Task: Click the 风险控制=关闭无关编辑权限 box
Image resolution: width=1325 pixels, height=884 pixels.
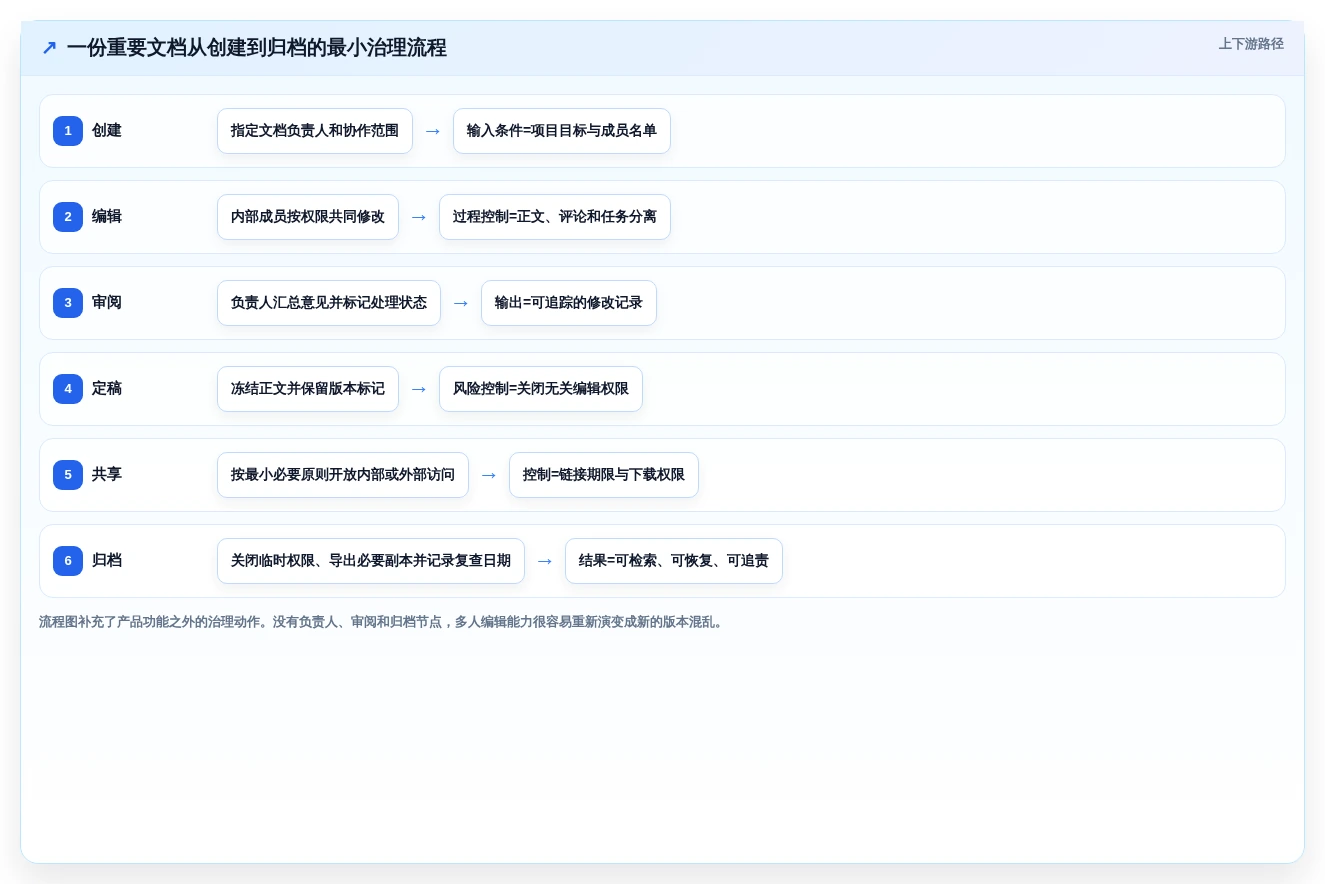Action: (x=541, y=389)
